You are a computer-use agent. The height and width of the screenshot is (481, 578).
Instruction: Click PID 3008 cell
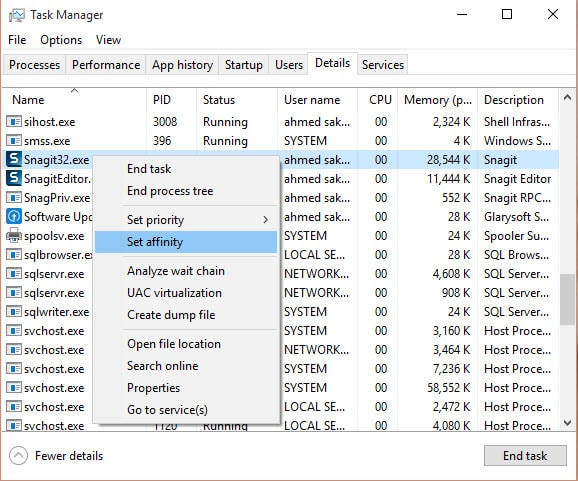[x=165, y=122]
